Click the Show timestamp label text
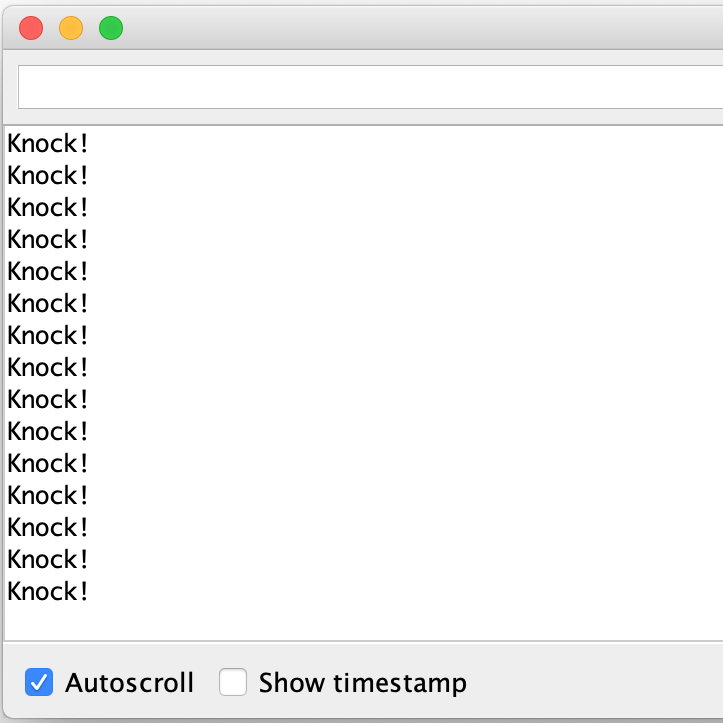The image size is (723, 723). pos(363,683)
